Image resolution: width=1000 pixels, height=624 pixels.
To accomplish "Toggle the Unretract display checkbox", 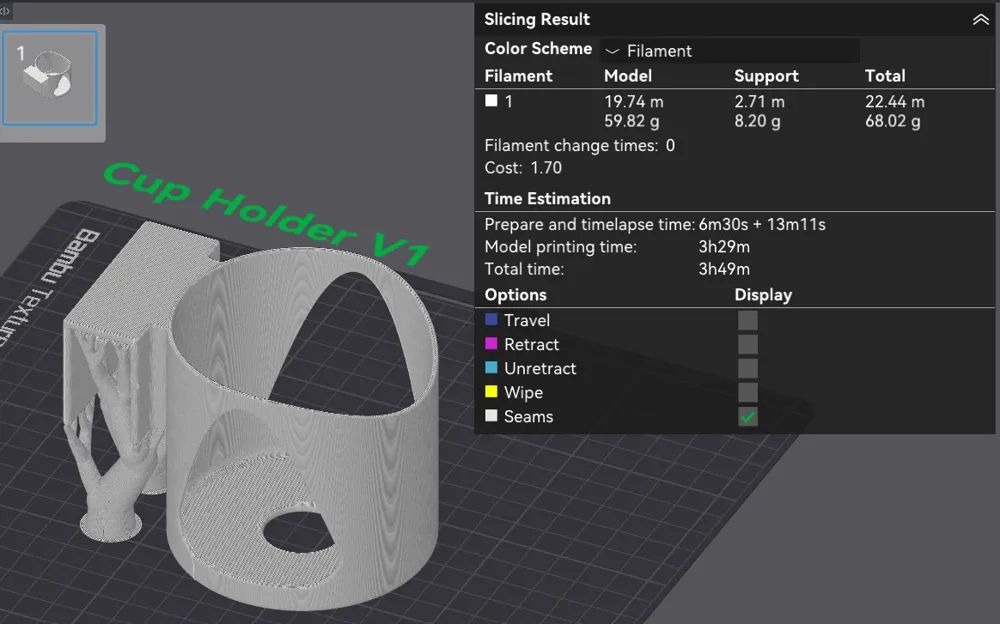I will pyautogui.click(x=747, y=368).
